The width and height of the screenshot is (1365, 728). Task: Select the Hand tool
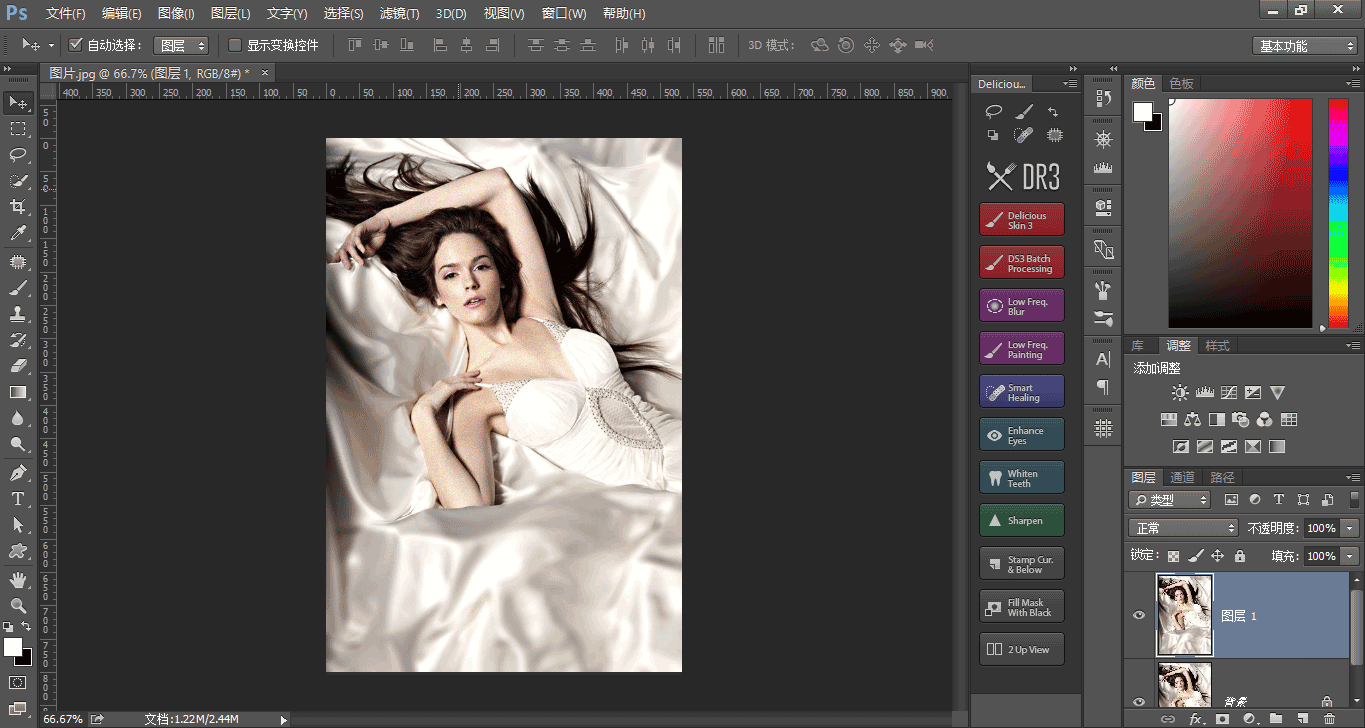click(18, 579)
